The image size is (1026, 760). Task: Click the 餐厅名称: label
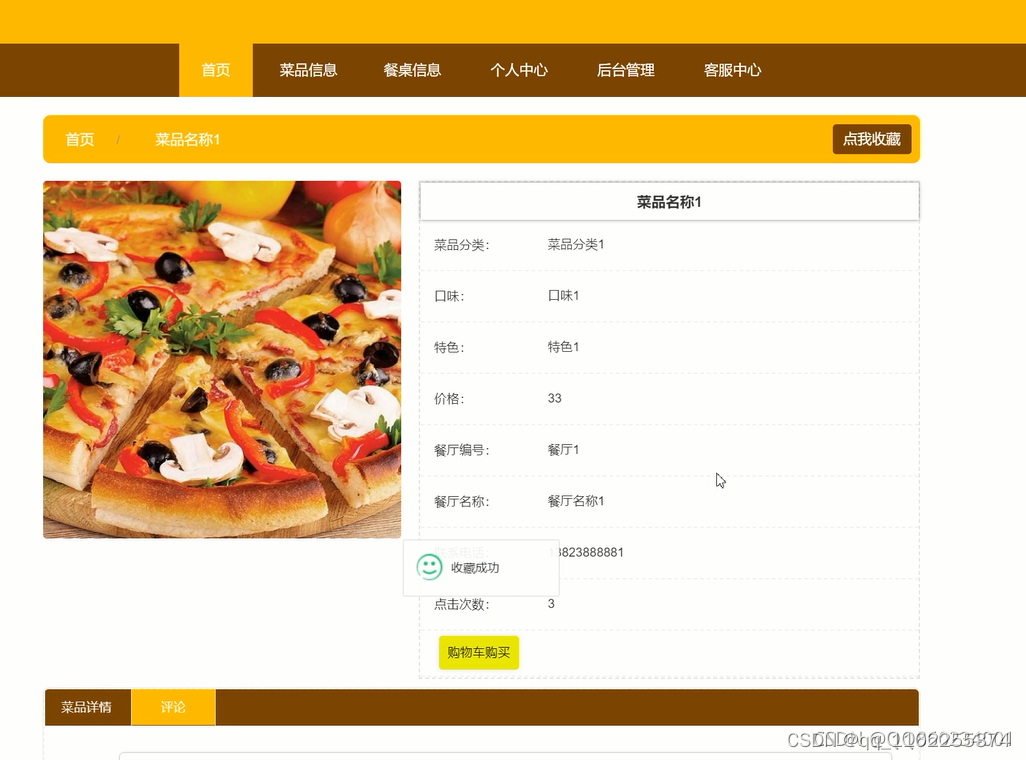[462, 501]
